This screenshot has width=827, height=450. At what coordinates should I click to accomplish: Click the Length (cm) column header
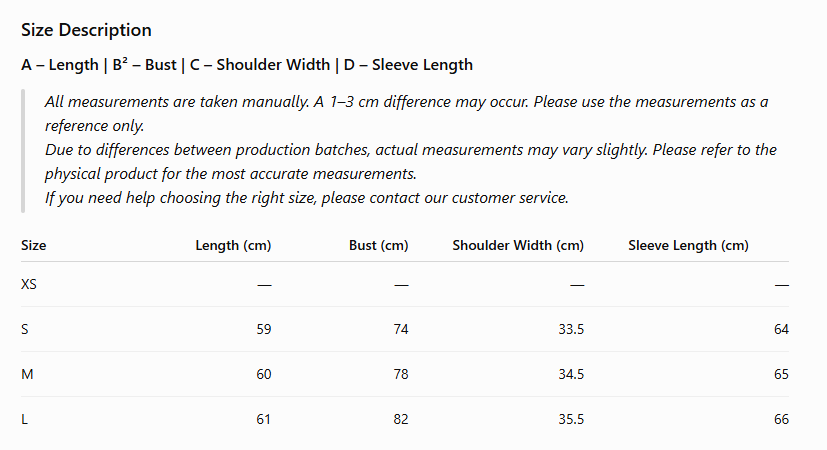233,245
